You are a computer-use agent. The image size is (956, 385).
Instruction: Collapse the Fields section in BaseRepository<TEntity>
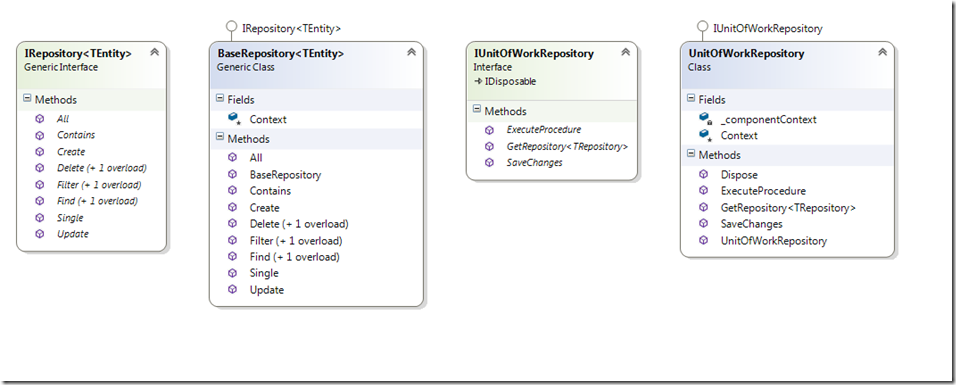[219, 98]
